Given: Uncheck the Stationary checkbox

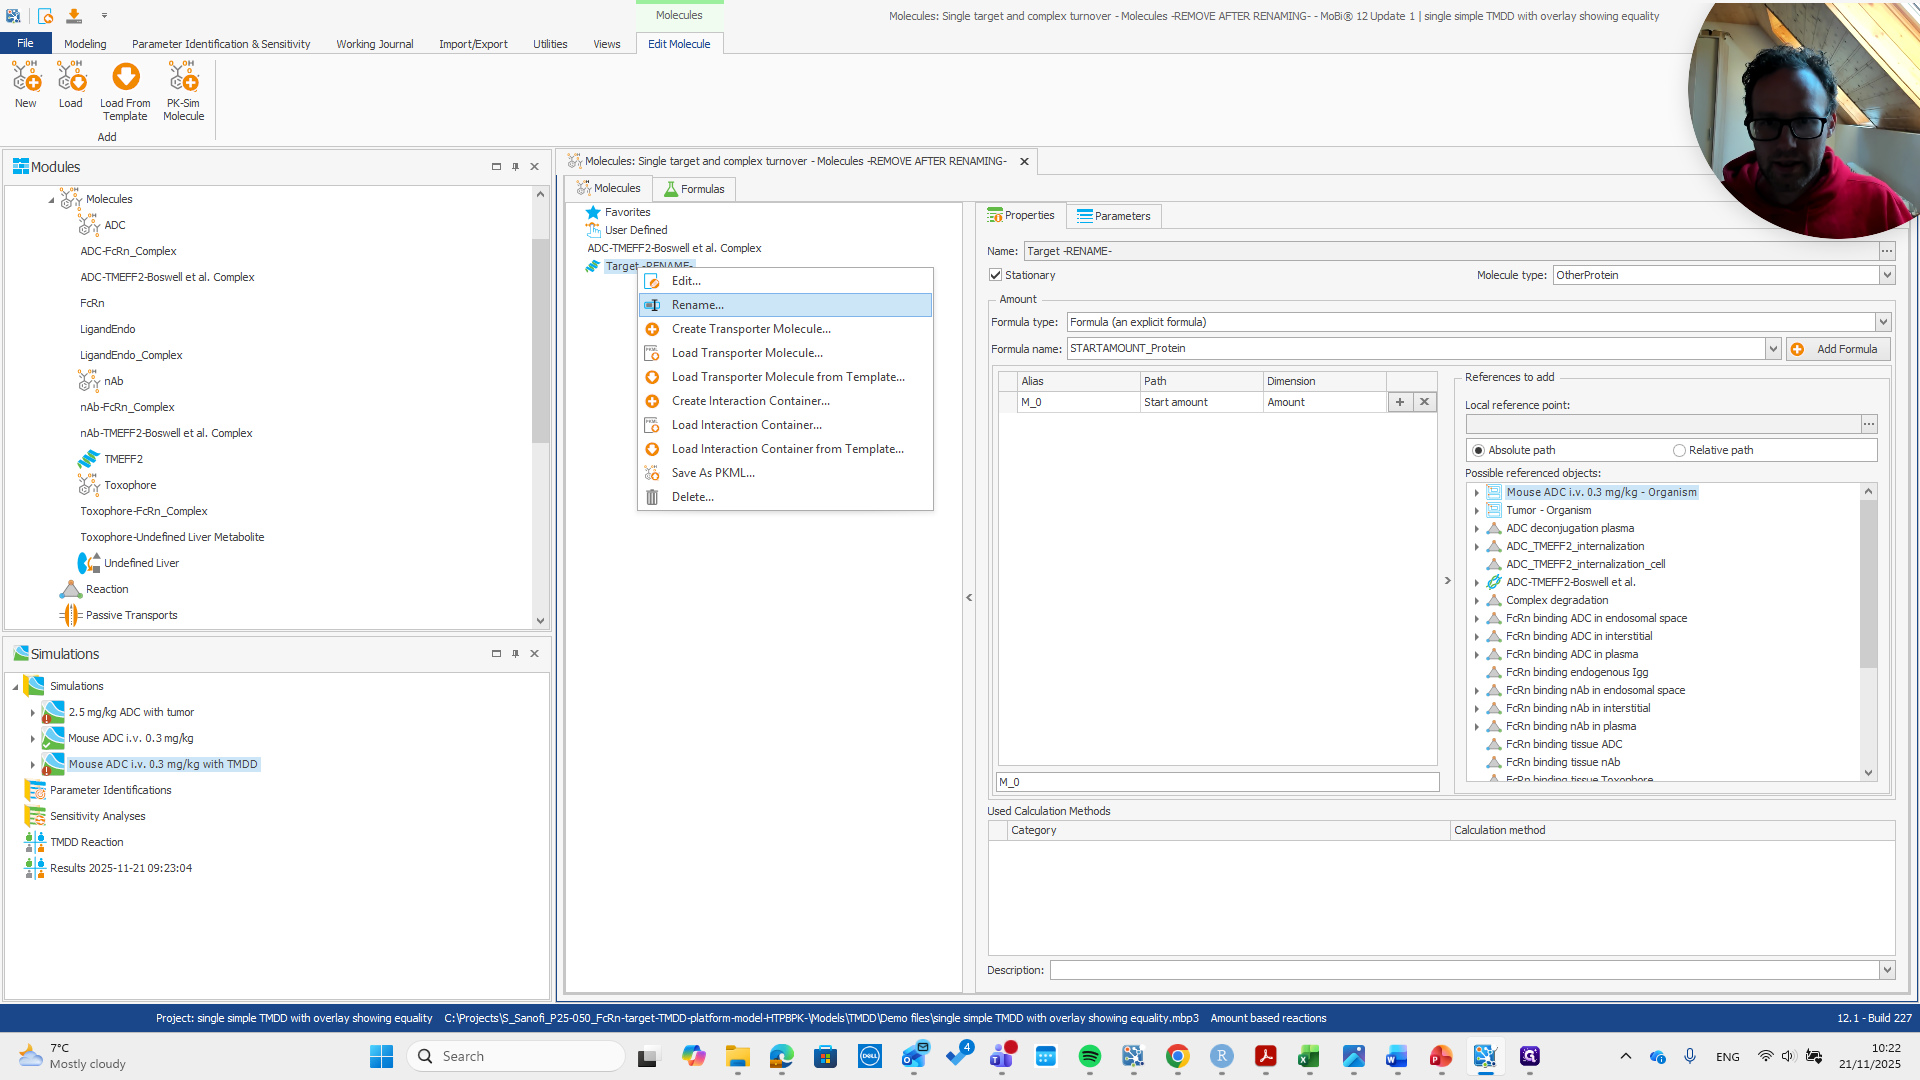Looking at the screenshot, I should tap(995, 275).
